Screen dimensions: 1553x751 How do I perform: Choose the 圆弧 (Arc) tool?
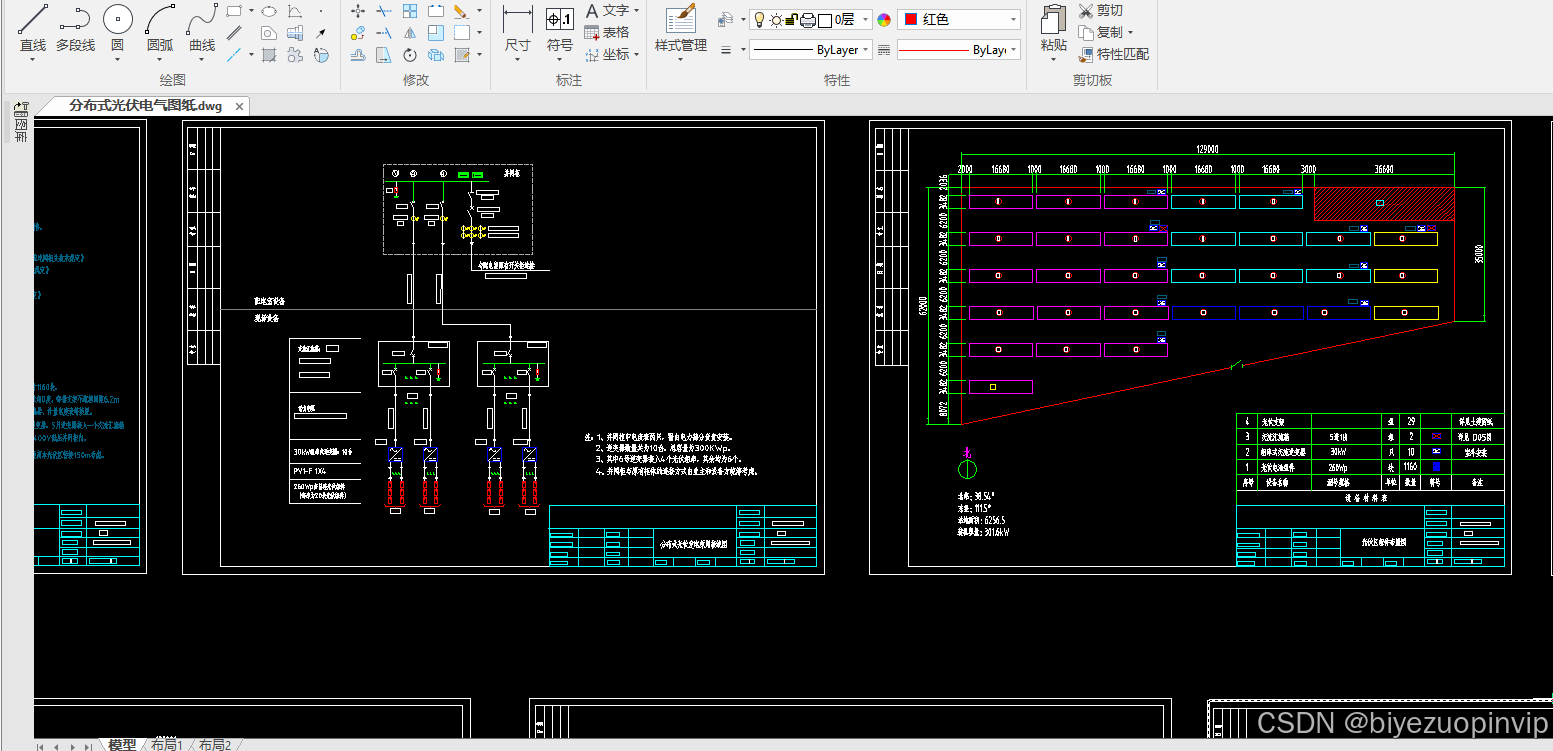coord(160,29)
